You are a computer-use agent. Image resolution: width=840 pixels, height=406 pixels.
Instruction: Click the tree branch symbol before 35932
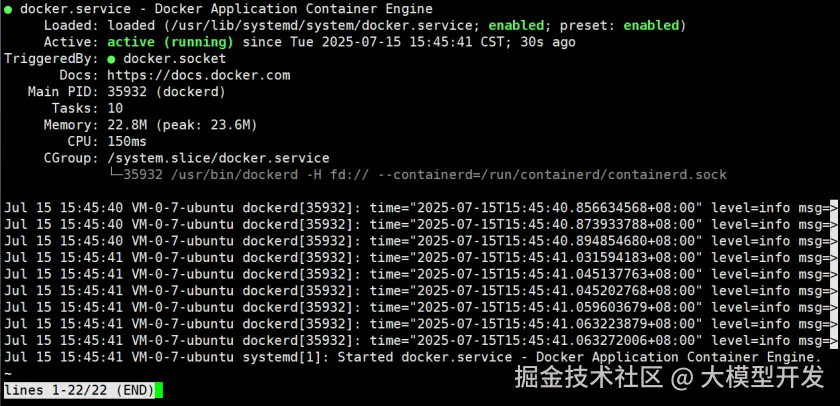point(114,175)
